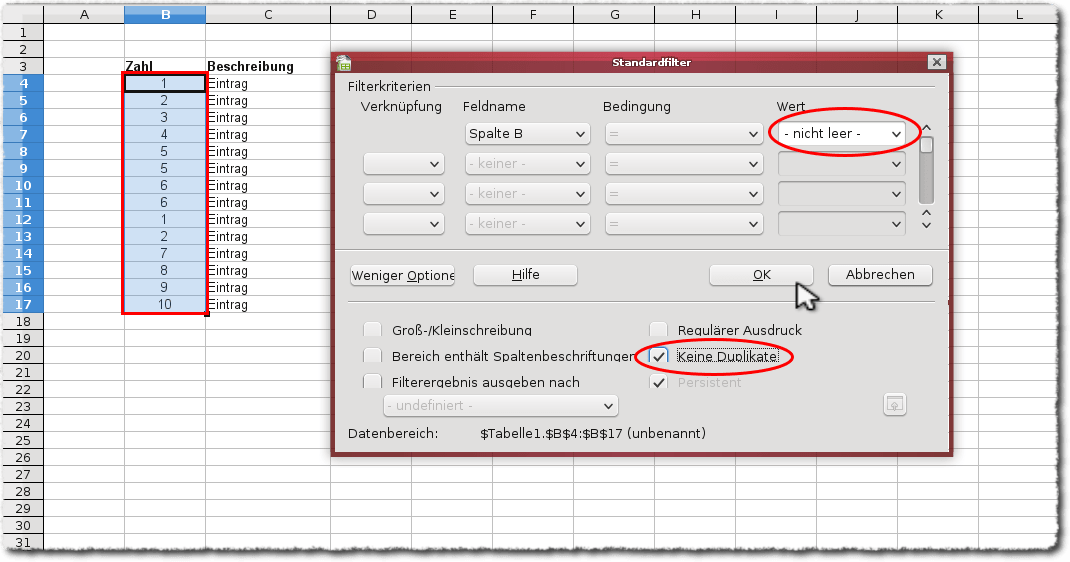
Task: Select cell B6 containing 3
Action: (x=165, y=117)
